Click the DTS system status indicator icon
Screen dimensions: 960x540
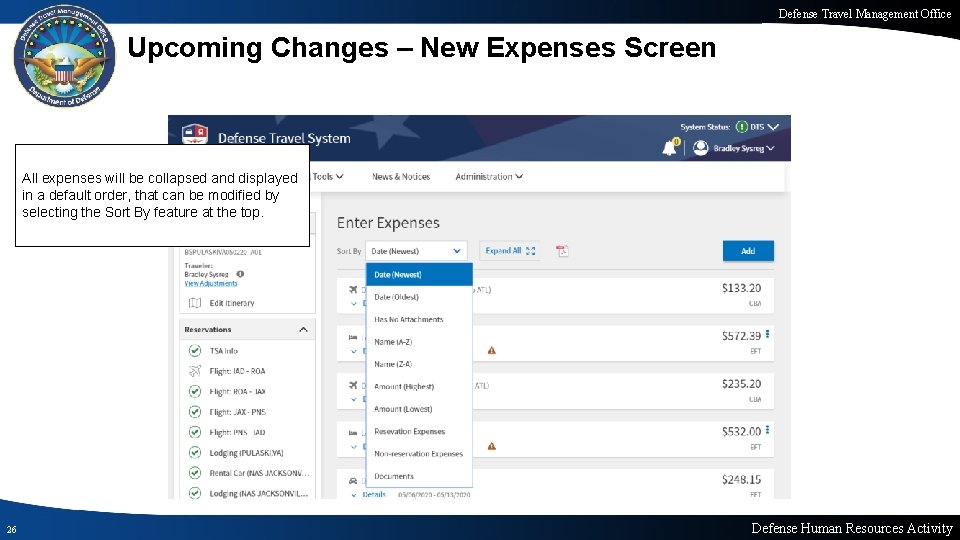click(741, 127)
